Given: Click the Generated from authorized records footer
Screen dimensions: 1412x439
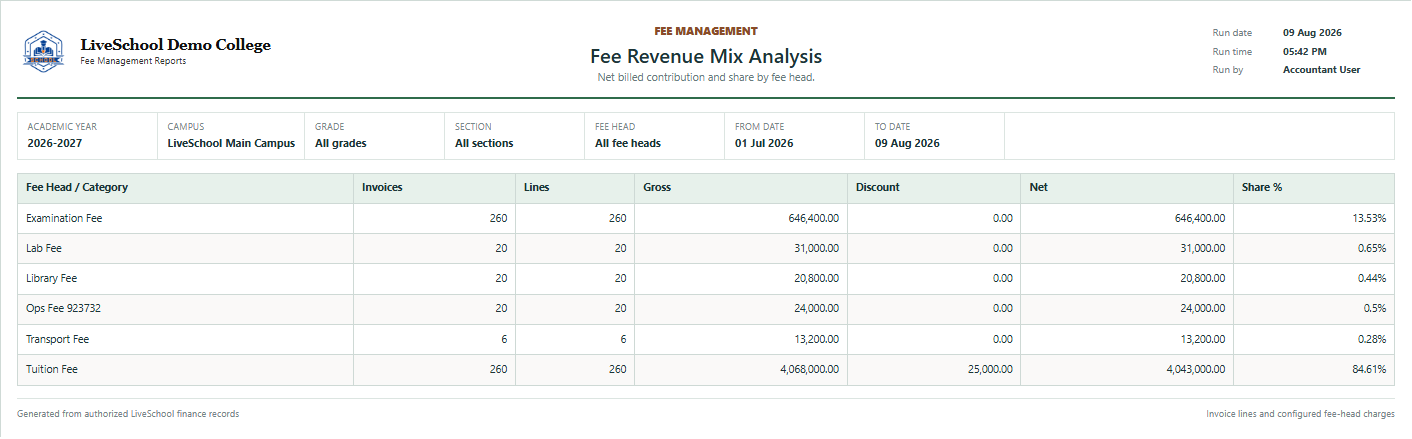Looking at the screenshot, I should coord(128,413).
